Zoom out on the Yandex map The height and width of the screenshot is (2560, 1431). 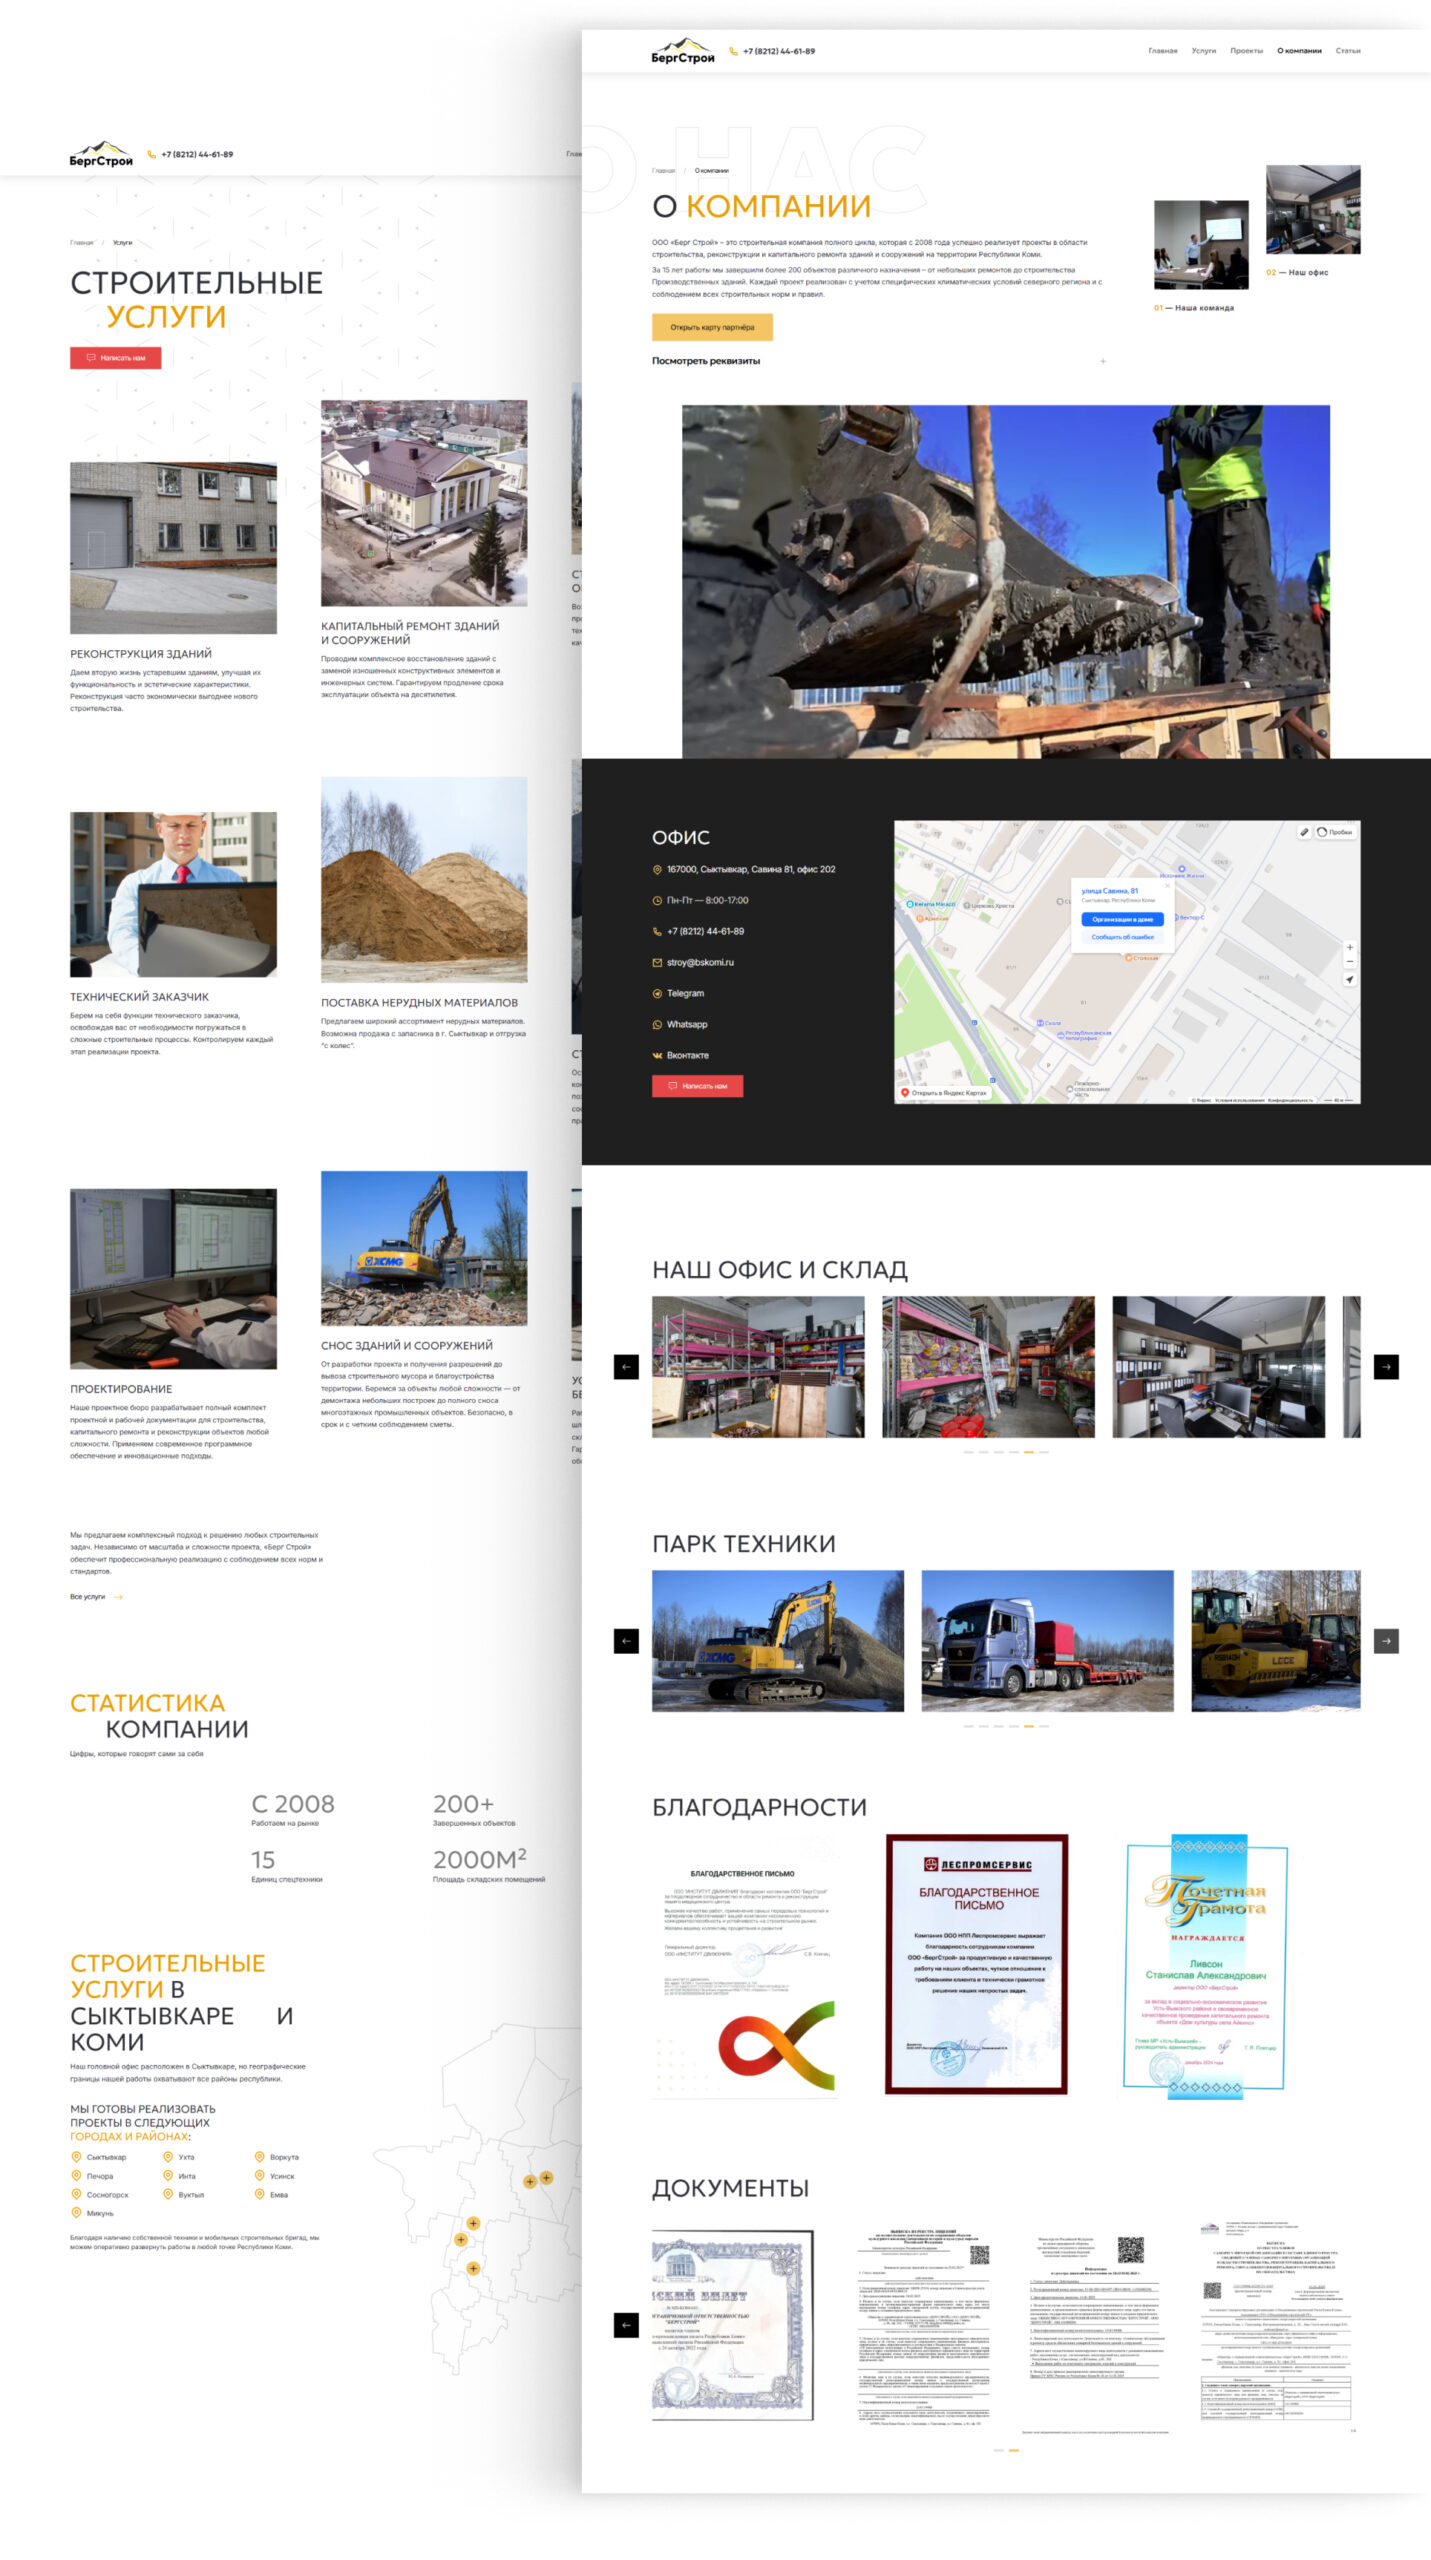pyautogui.click(x=1349, y=961)
